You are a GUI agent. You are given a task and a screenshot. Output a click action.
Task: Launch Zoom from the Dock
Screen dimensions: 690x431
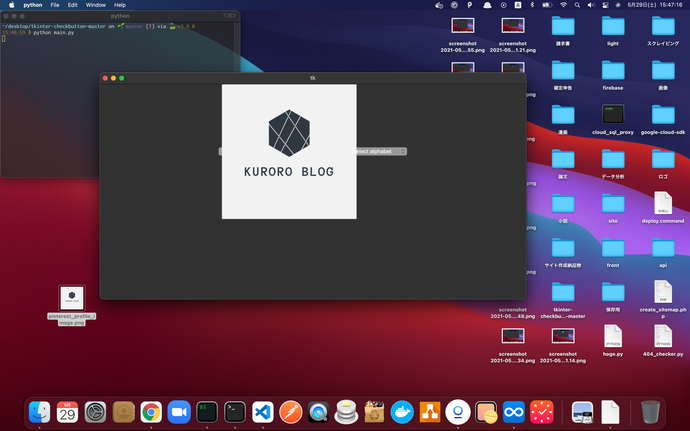pos(179,413)
